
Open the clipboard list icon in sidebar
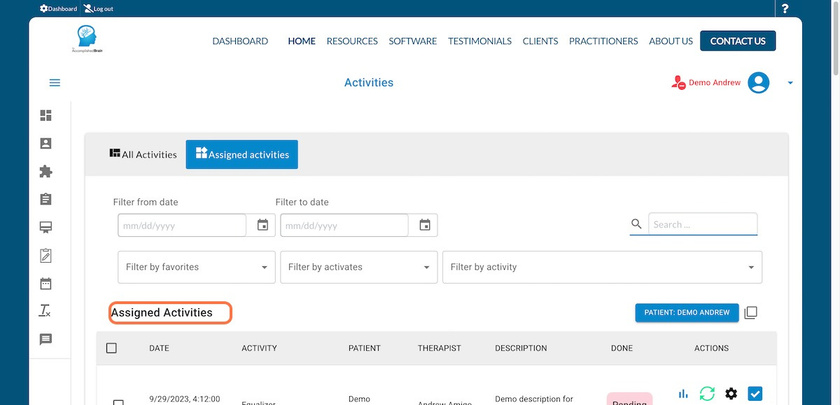46,199
